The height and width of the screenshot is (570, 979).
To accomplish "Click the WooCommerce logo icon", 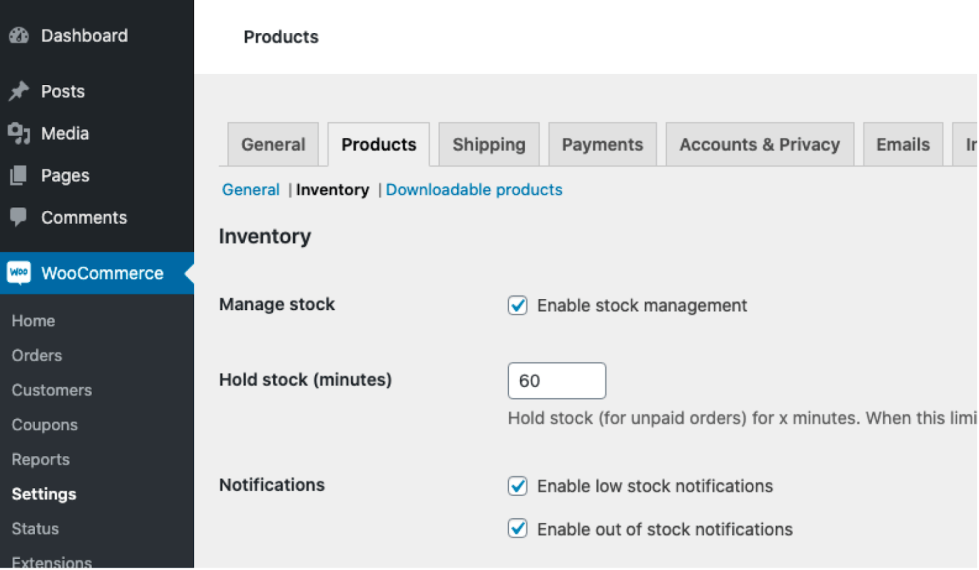I will pyautogui.click(x=19, y=273).
